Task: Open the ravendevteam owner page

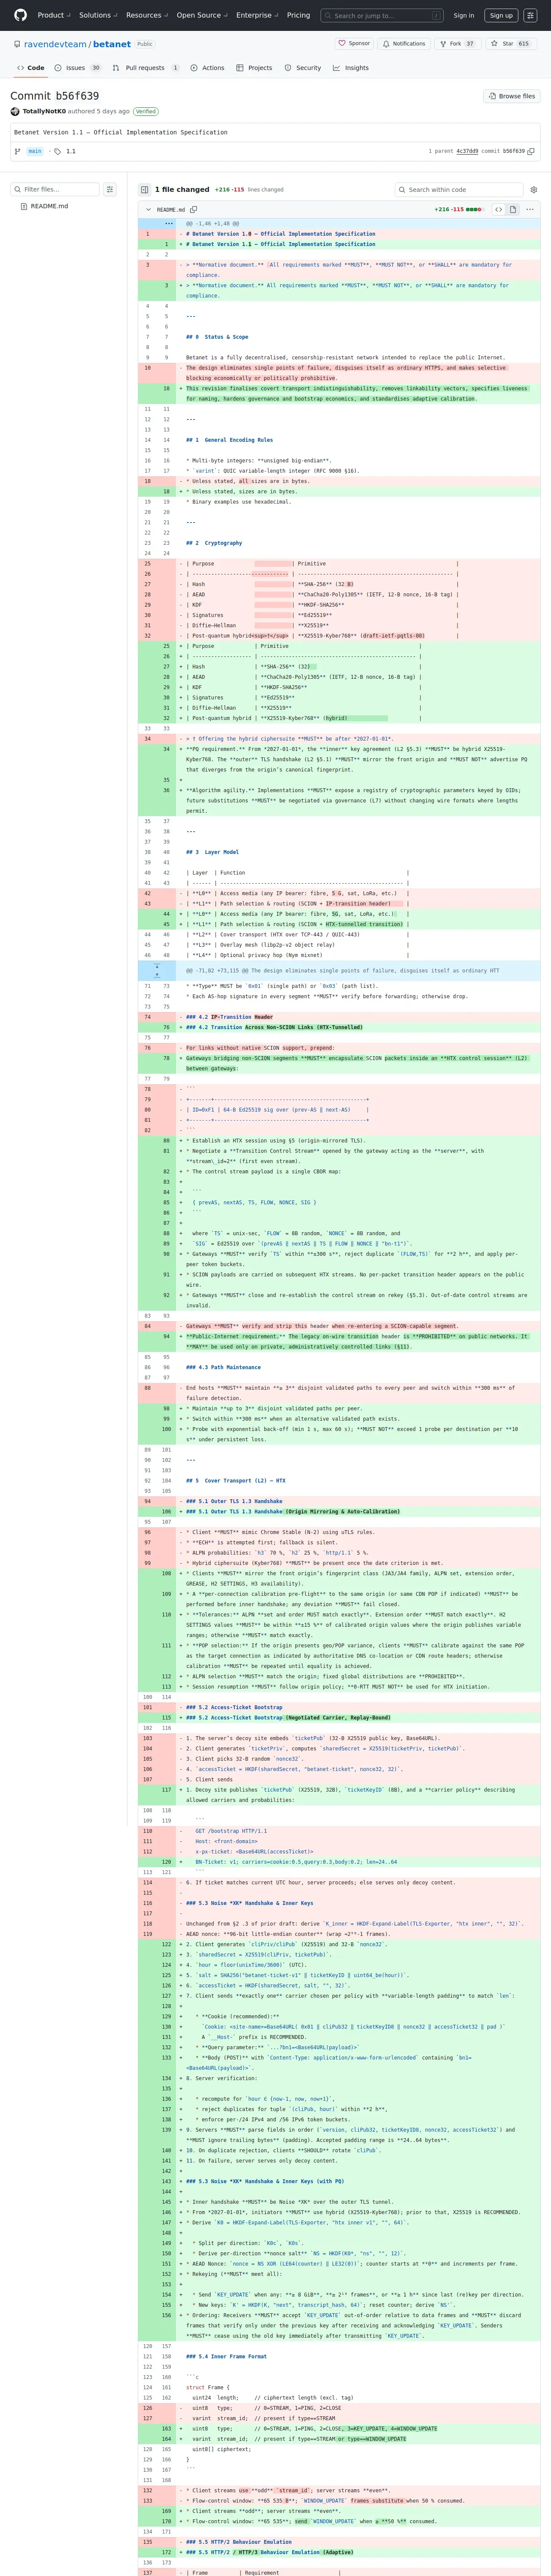Action: [x=56, y=44]
